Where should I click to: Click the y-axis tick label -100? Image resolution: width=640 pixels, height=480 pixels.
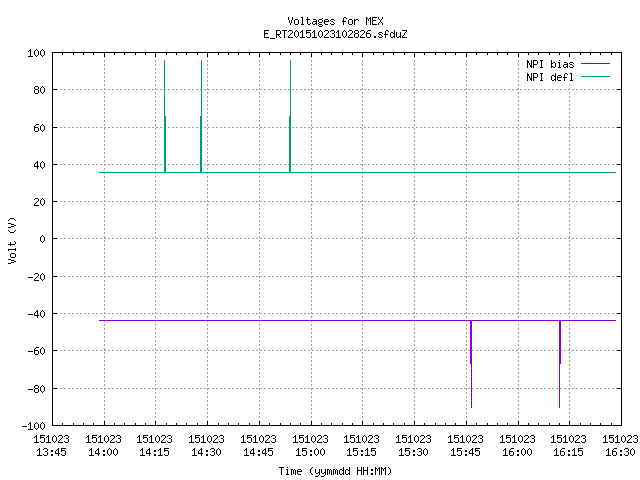33,426
